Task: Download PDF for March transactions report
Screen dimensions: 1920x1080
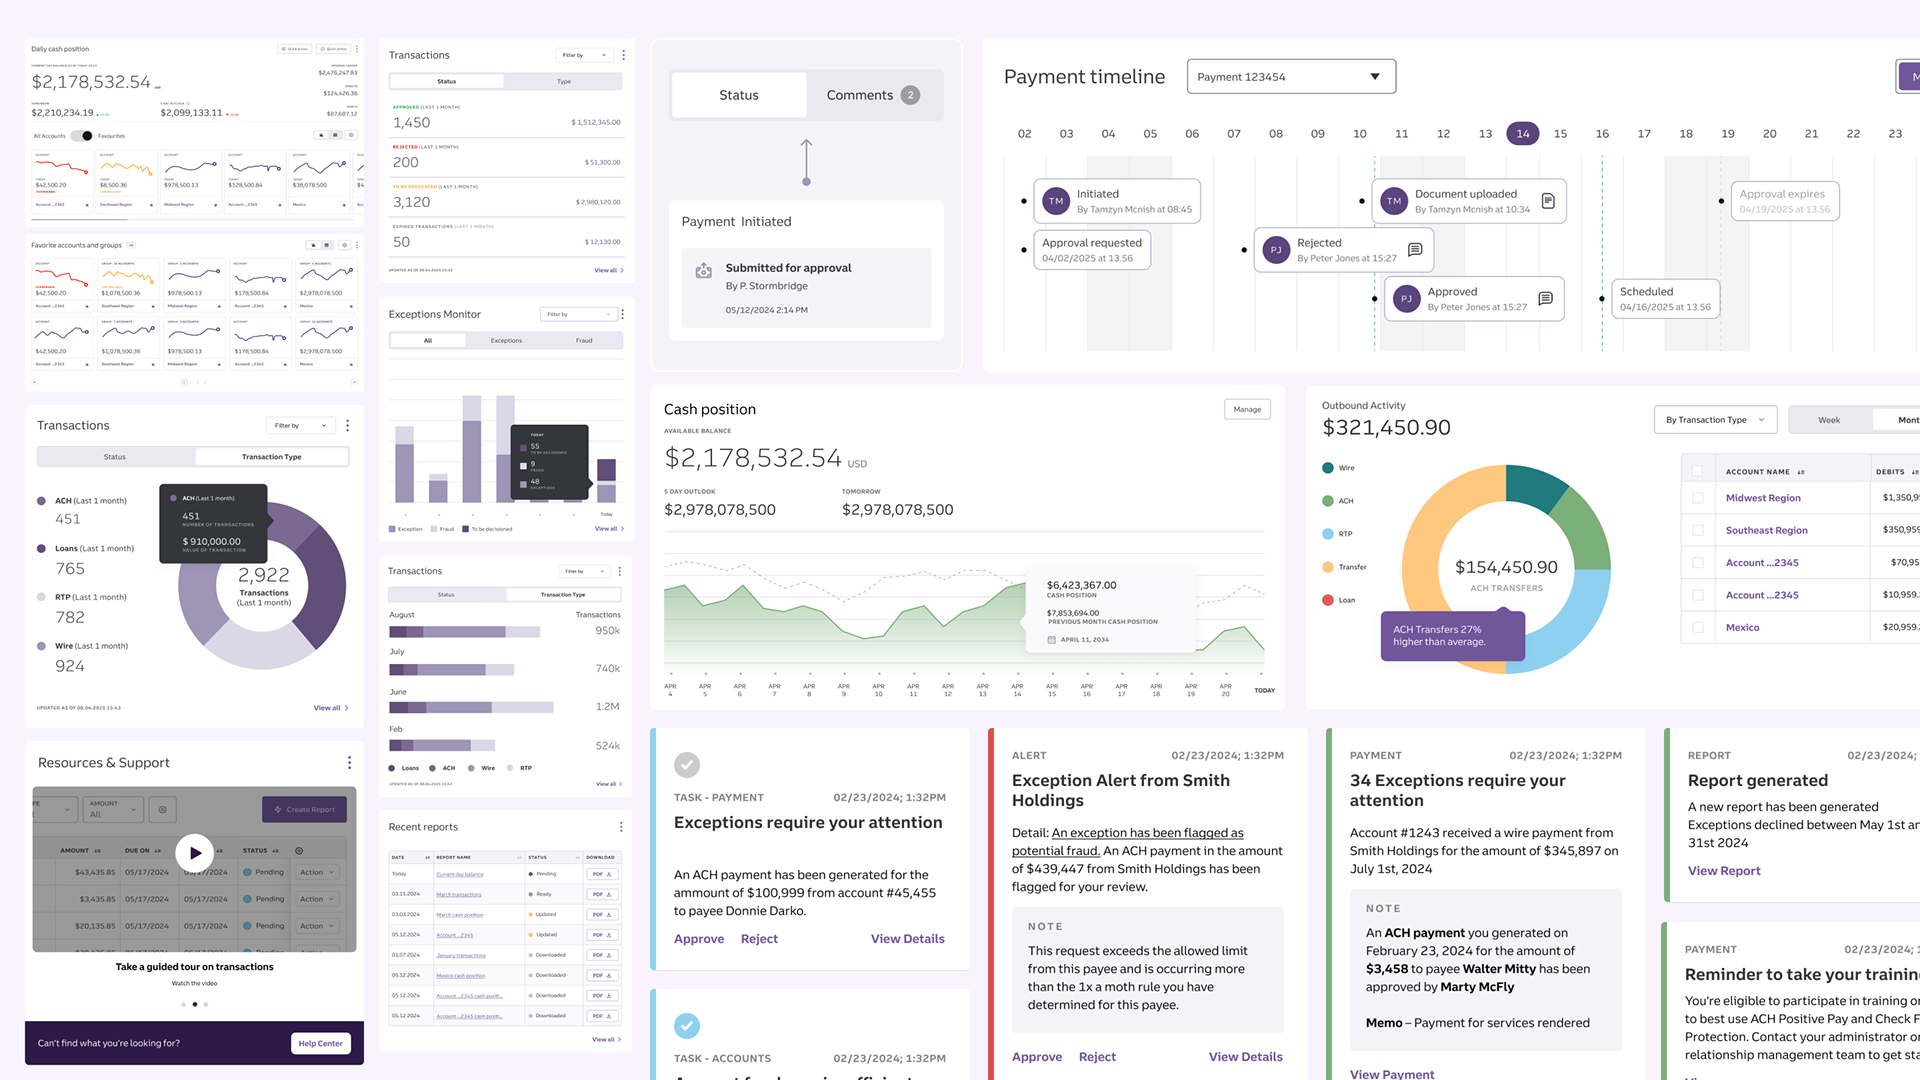Action: click(602, 895)
